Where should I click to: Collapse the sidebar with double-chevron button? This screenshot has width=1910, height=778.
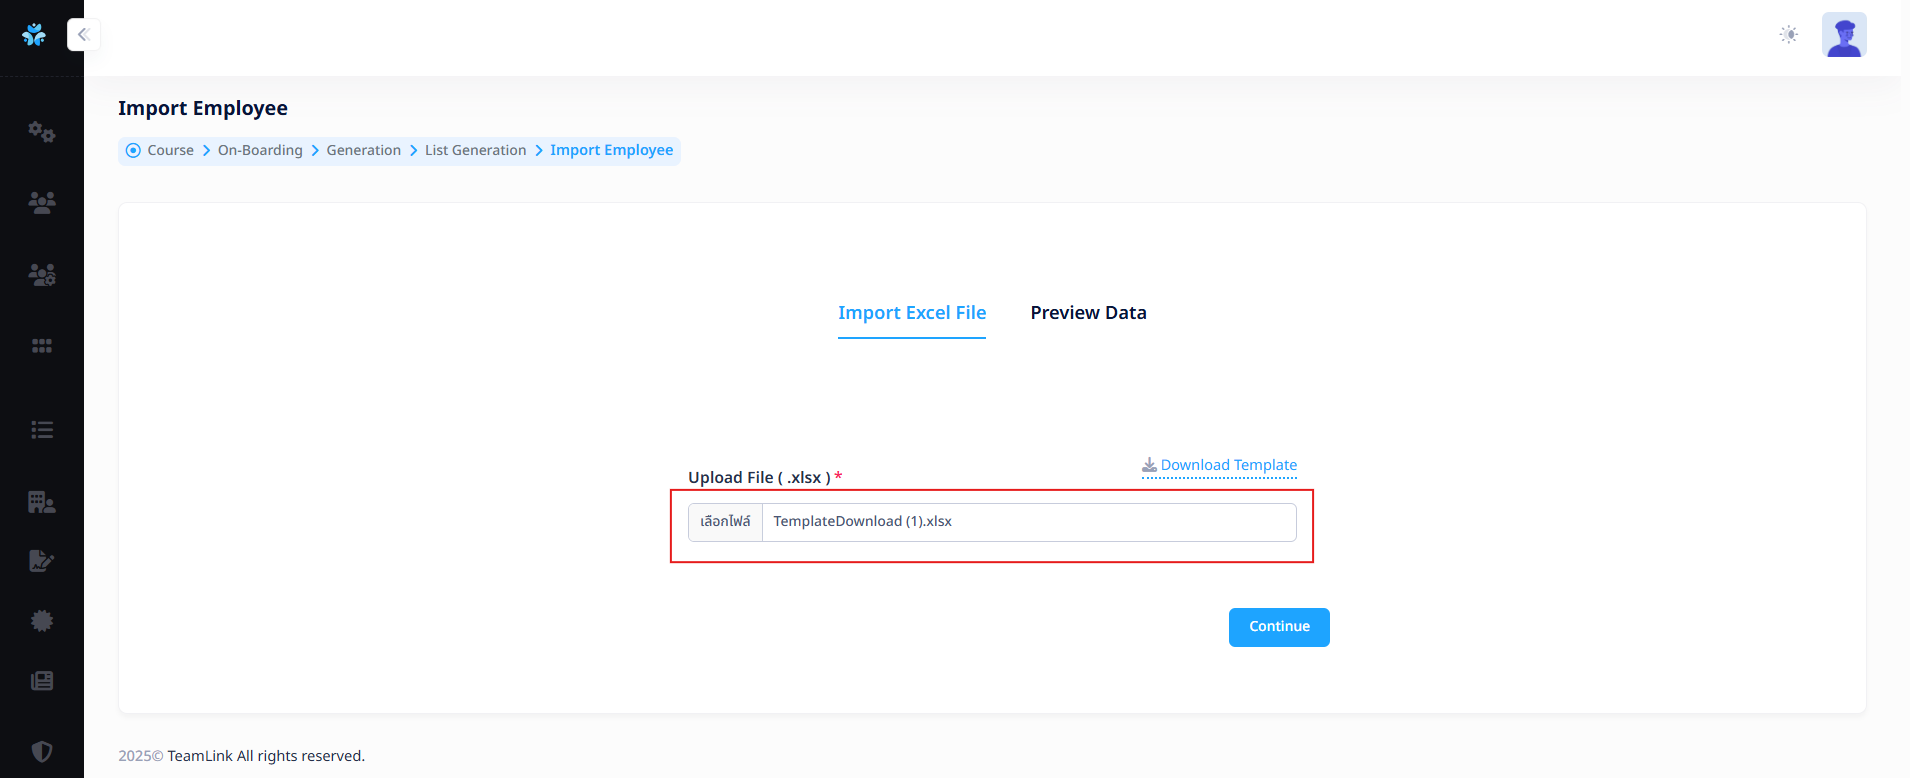tap(84, 35)
